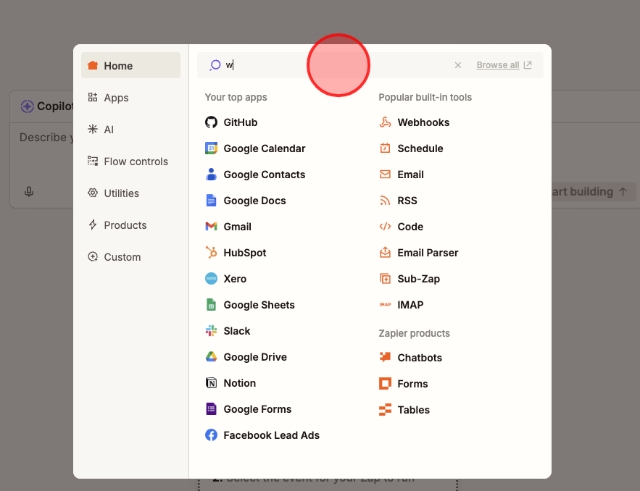Select Slack app label
640x491 pixels.
tap(237, 331)
